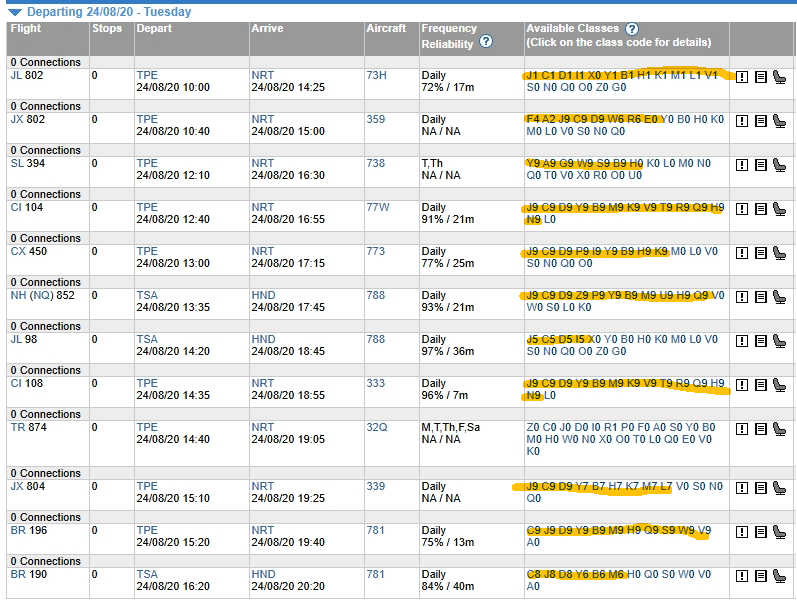Open seat map icon for BR 190
797x602 pixels.
pos(779,576)
